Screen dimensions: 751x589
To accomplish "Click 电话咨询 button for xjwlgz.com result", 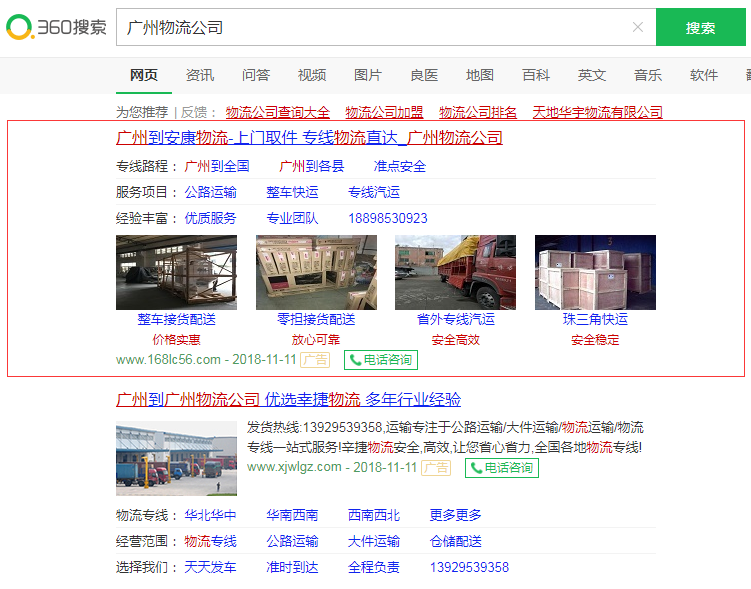I will coord(502,468).
